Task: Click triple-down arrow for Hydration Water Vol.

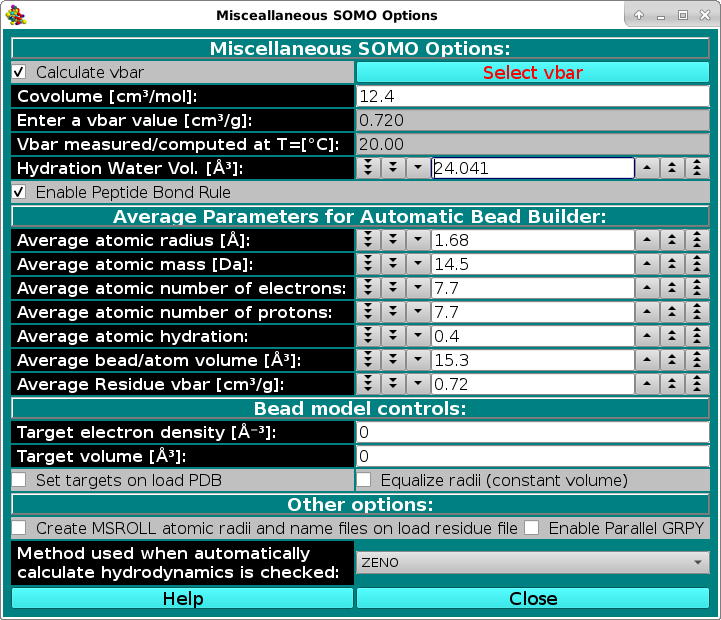Action: [x=368, y=168]
